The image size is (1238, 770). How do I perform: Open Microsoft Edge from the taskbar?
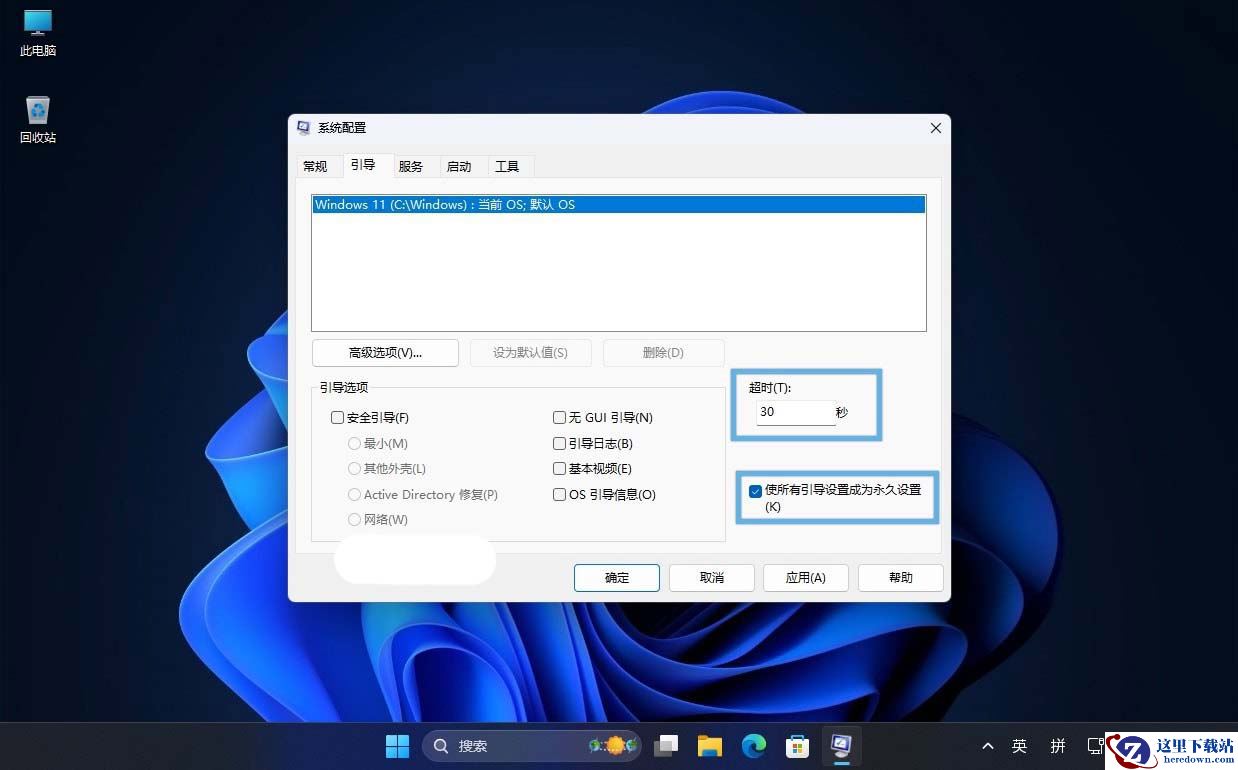[753, 746]
